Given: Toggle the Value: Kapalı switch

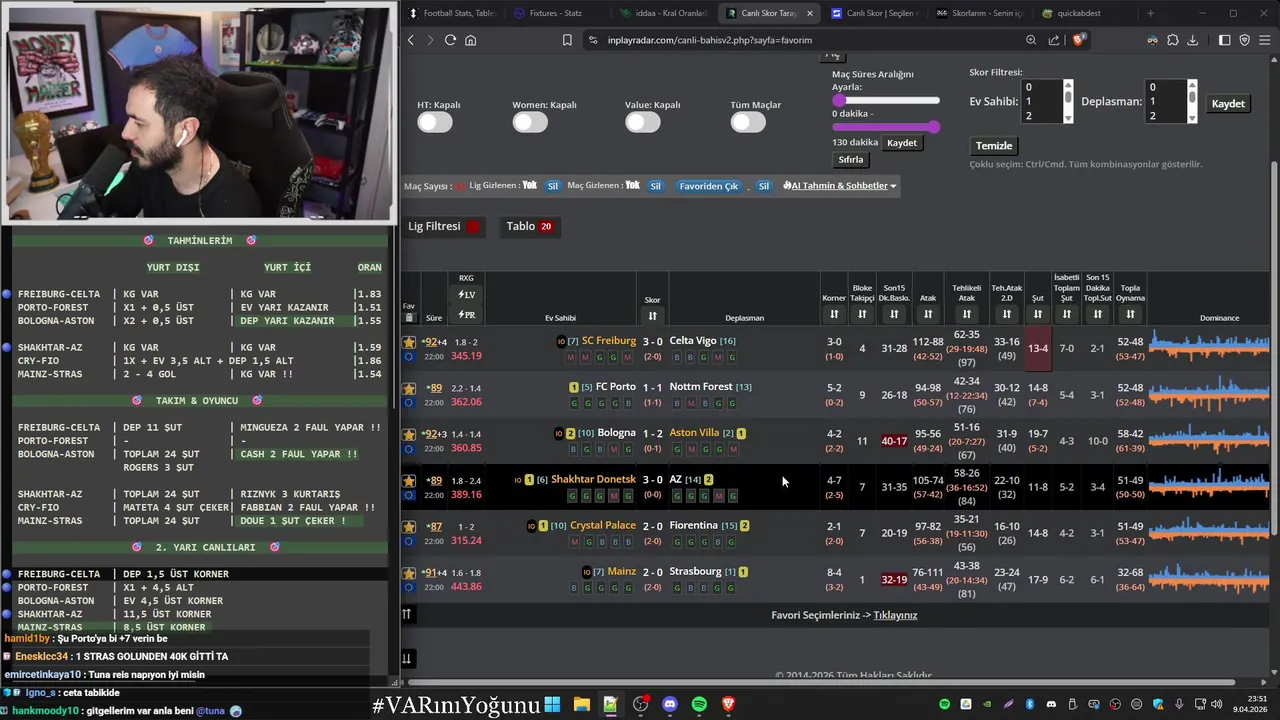Looking at the screenshot, I should click(x=643, y=122).
